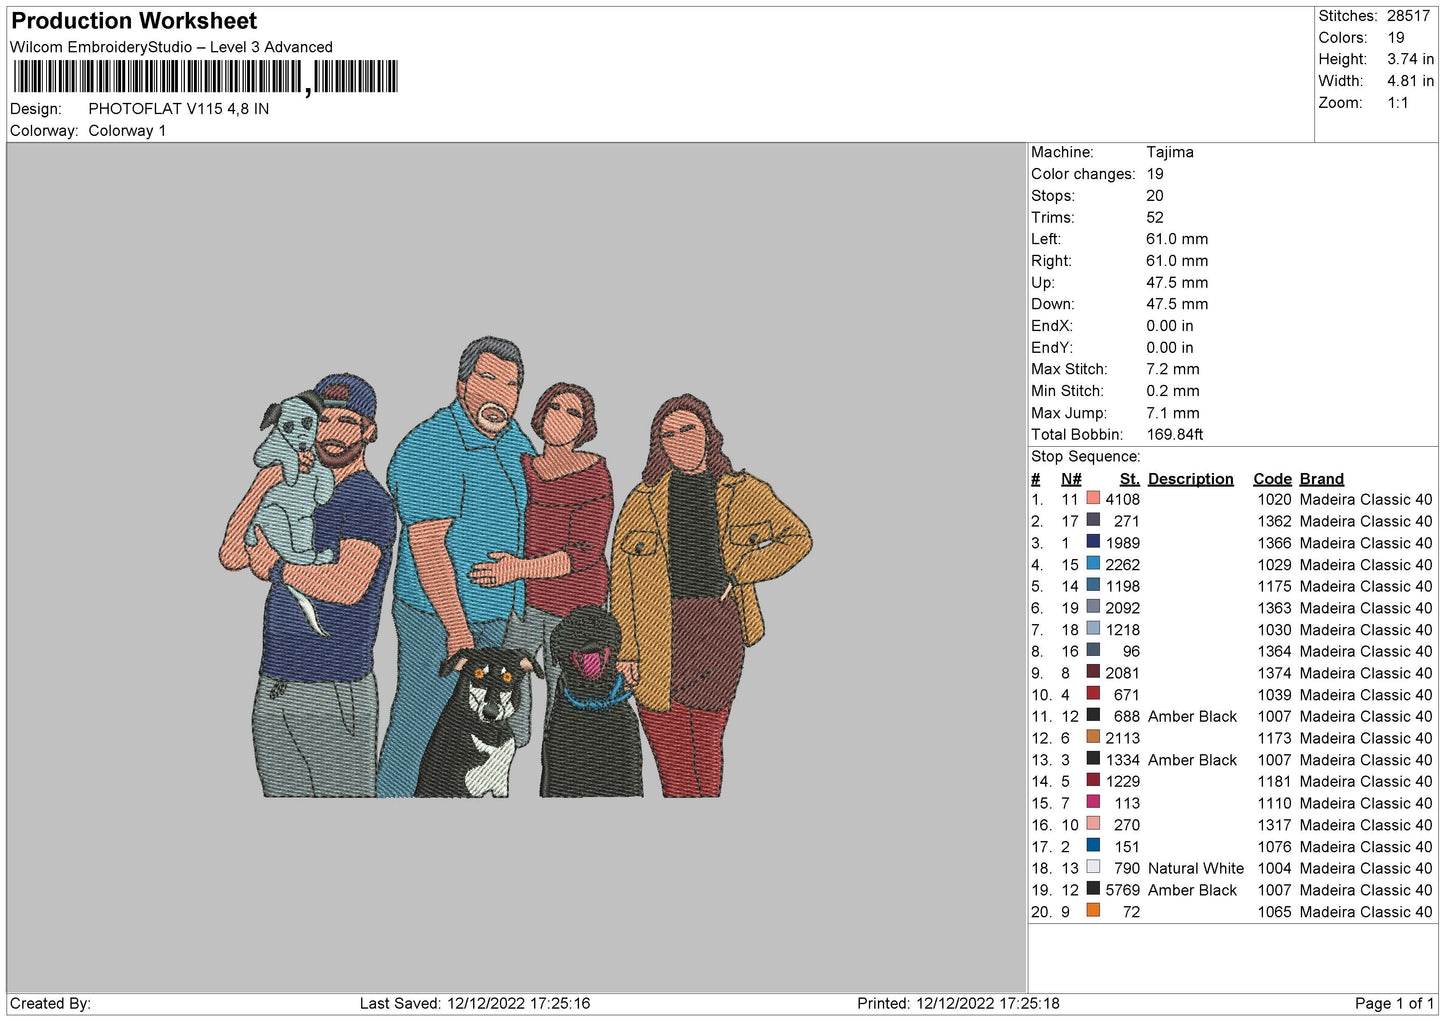1445x1021 pixels.
Task: Click the Stops value 20
Action: (x=1155, y=196)
